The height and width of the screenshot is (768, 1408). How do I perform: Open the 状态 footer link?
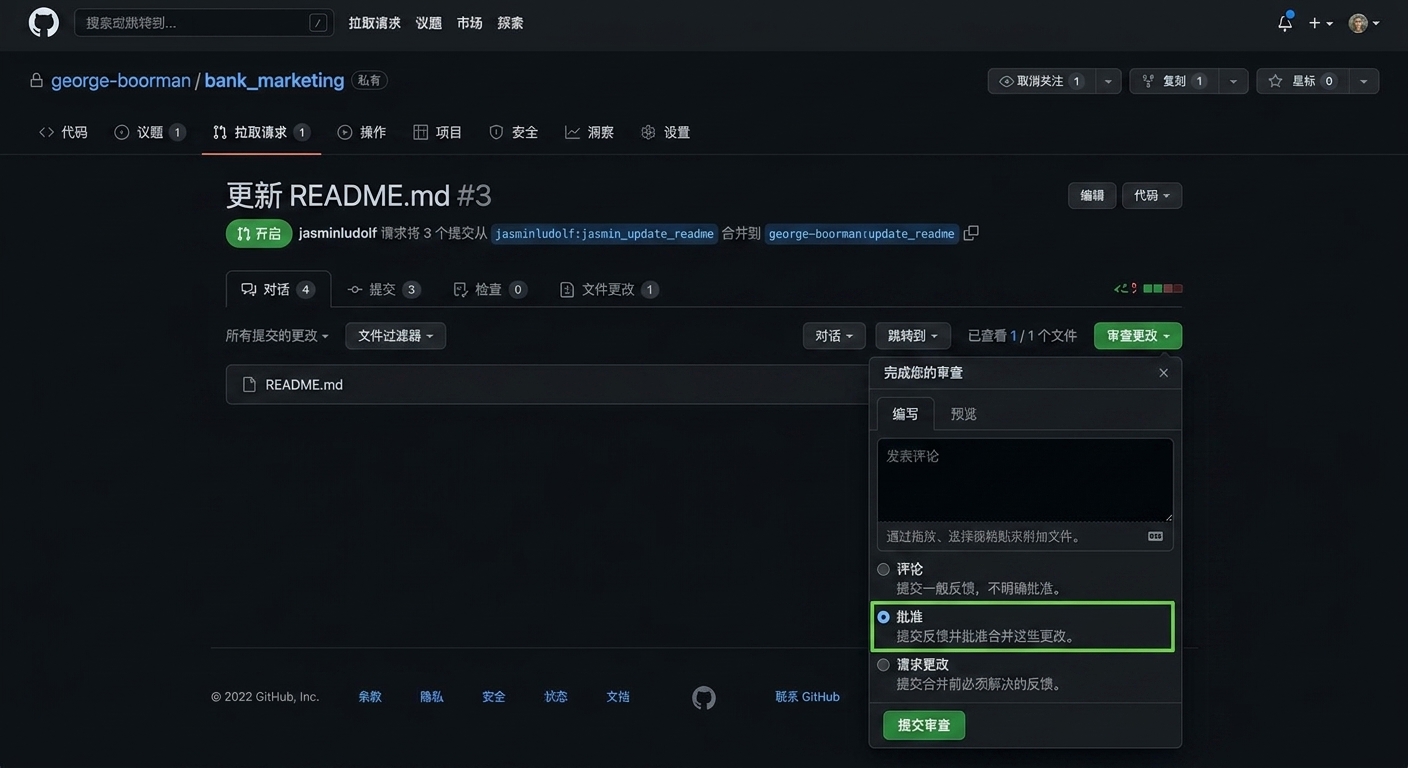(556, 697)
